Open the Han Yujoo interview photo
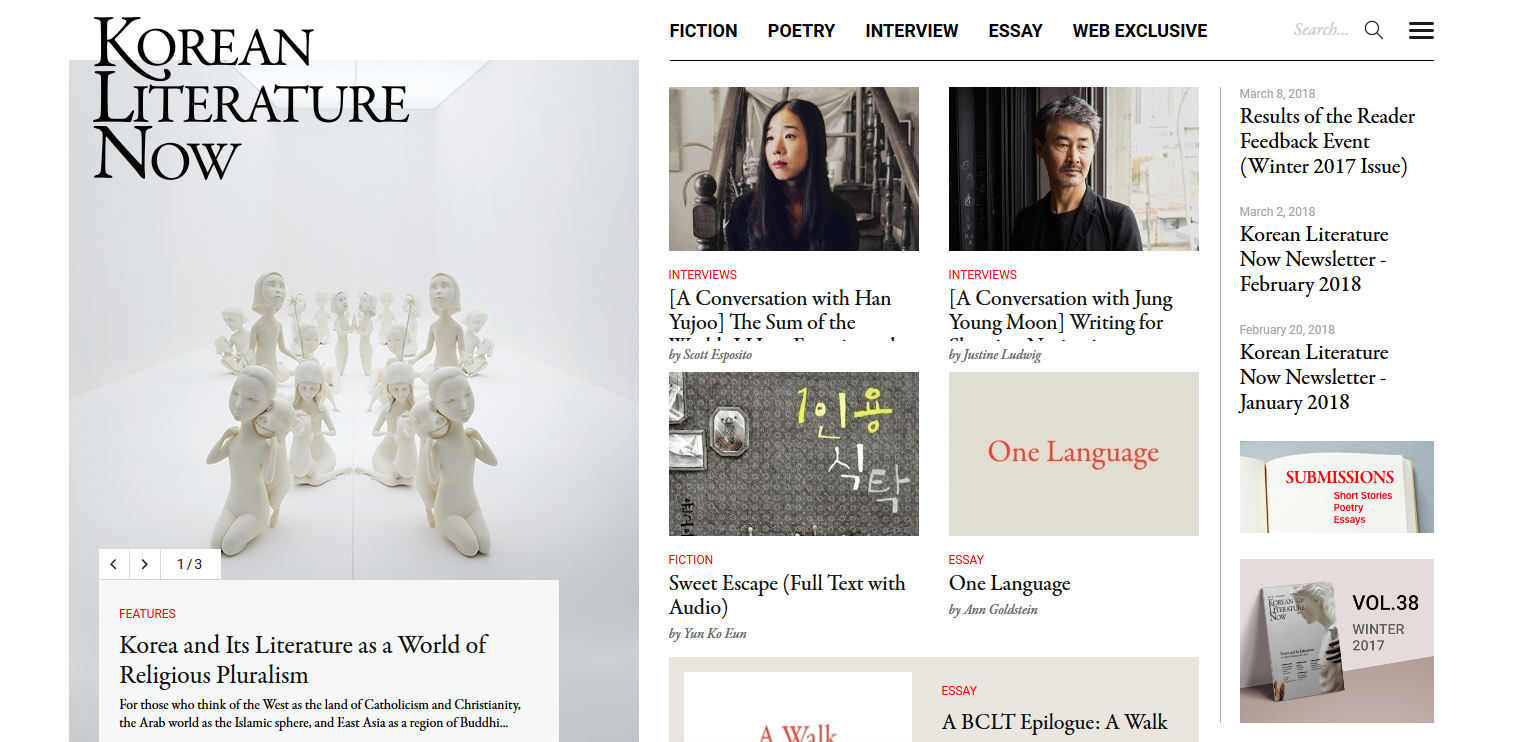Viewport: 1519px width, 742px height. point(793,168)
